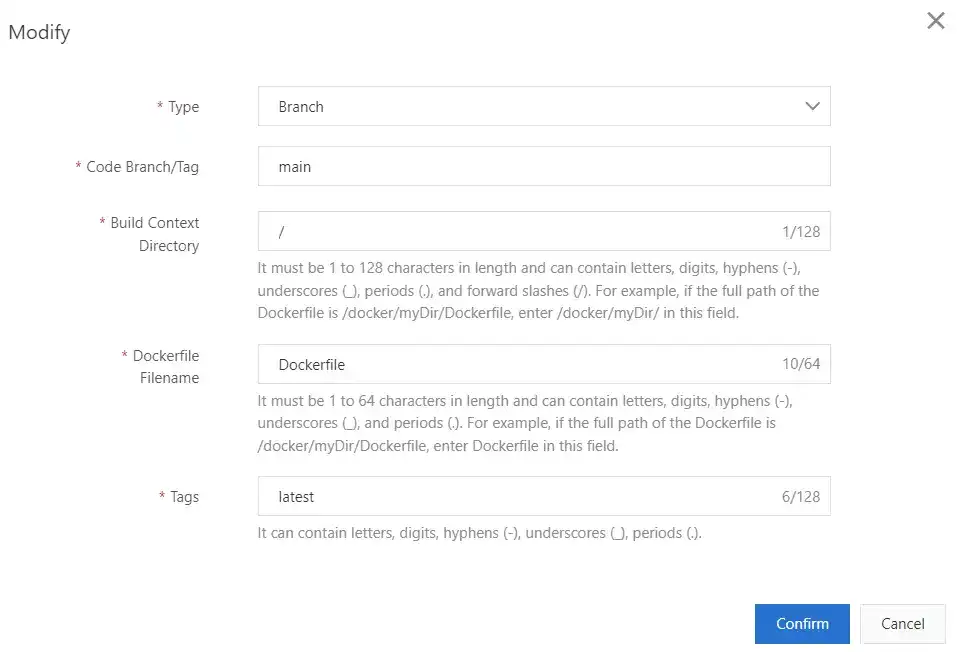
Task: Click the 6/128 character counter in Tags
Action: click(800, 497)
